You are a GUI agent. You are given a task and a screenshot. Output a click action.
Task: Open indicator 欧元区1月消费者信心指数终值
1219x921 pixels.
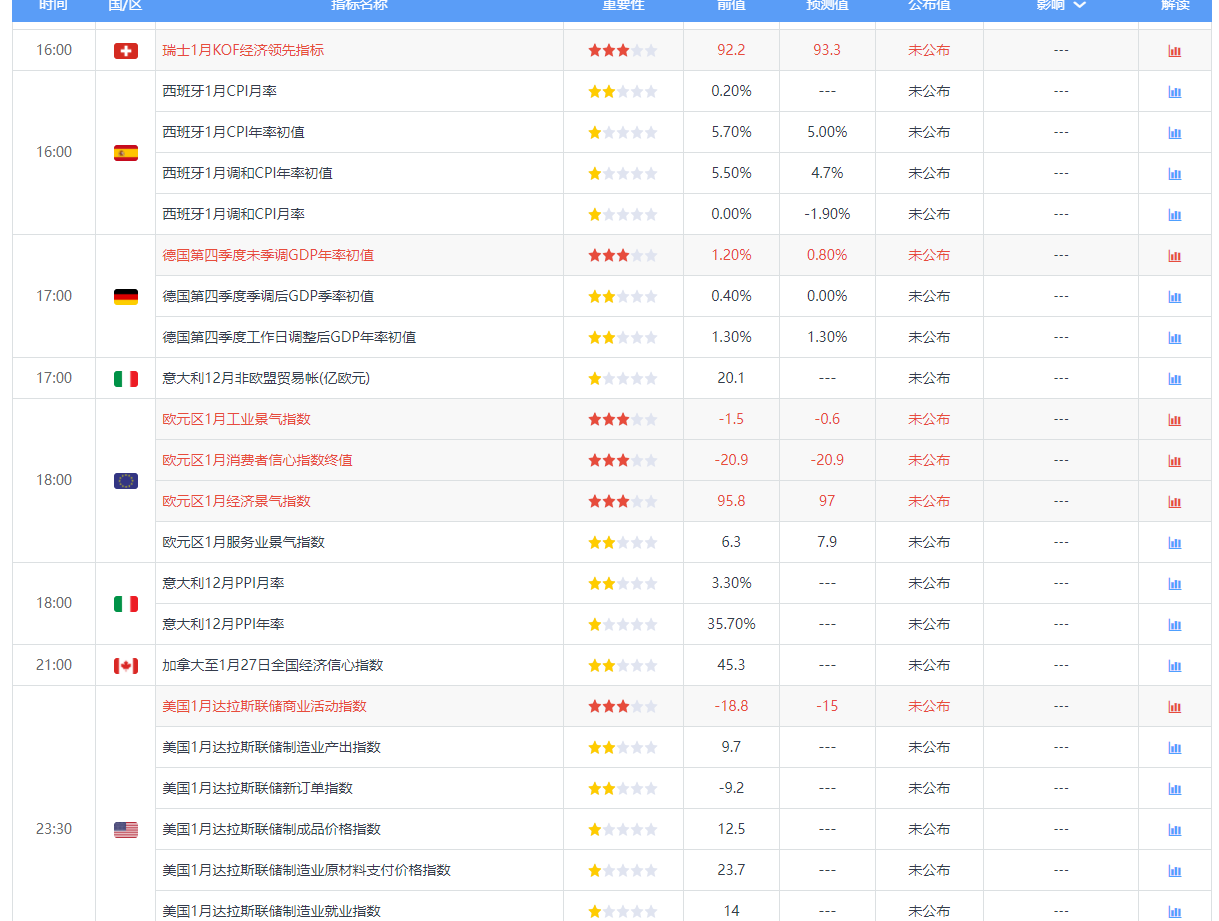click(x=257, y=460)
